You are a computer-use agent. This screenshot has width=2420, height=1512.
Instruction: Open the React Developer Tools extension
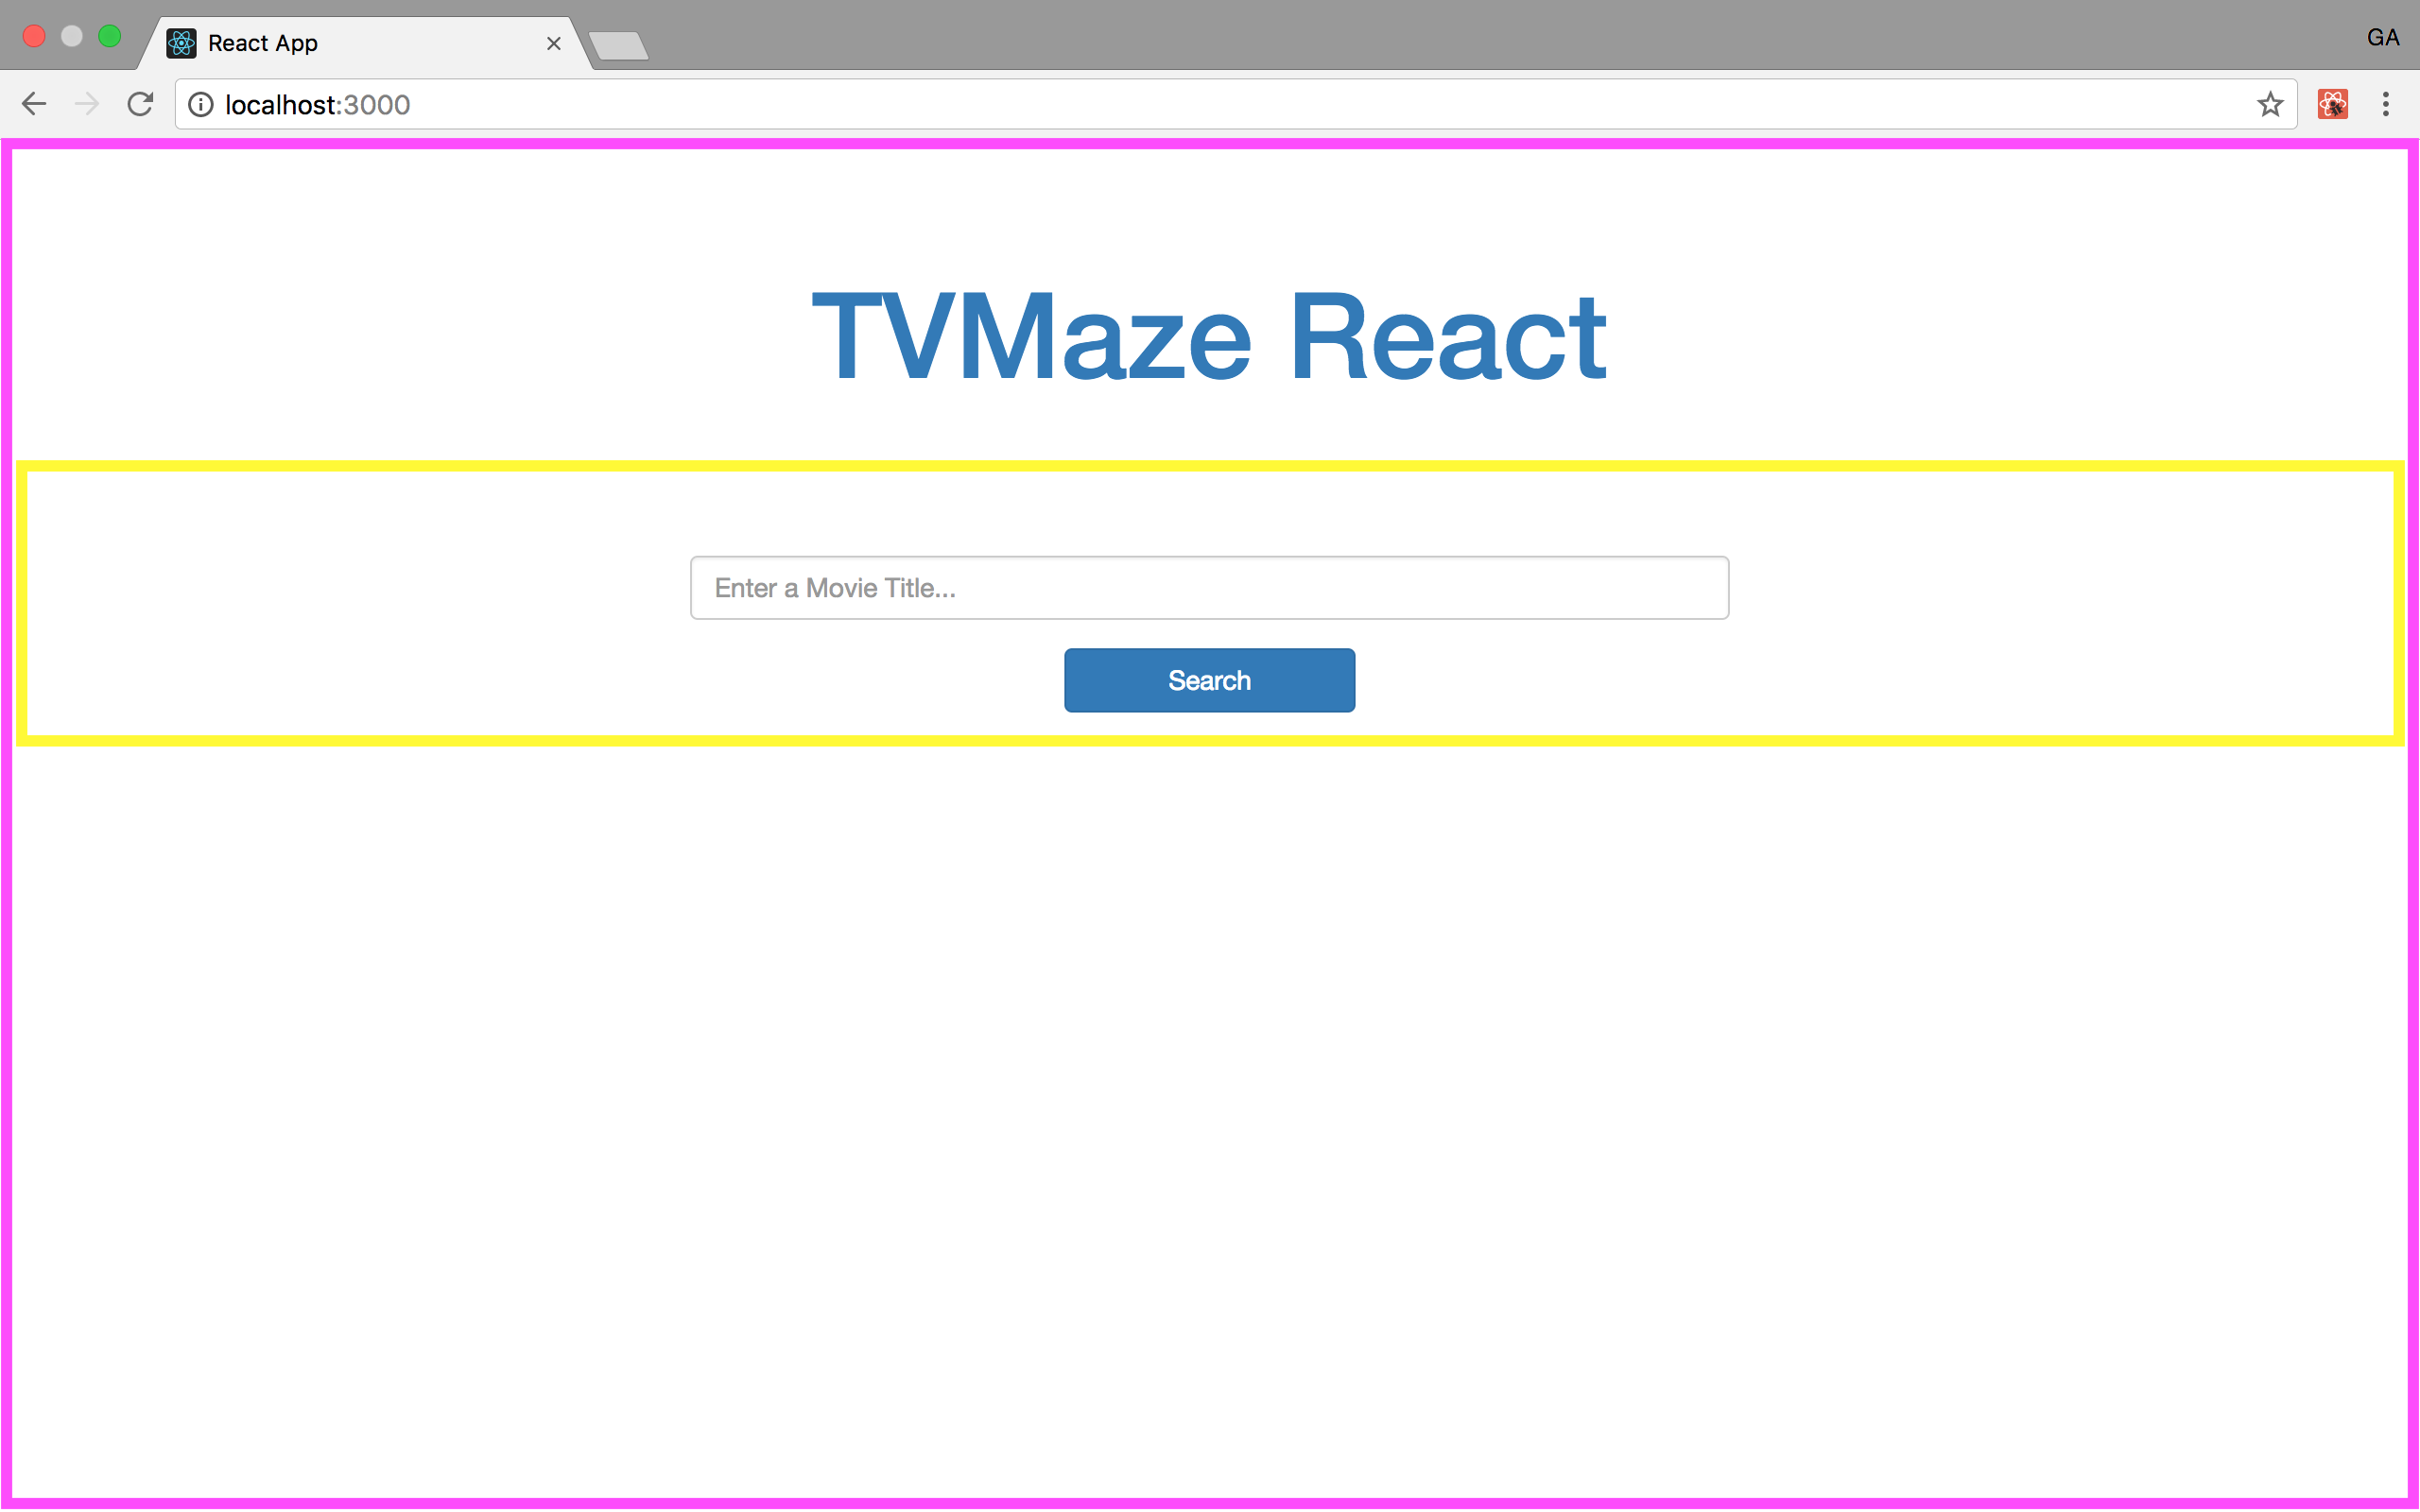(2332, 104)
